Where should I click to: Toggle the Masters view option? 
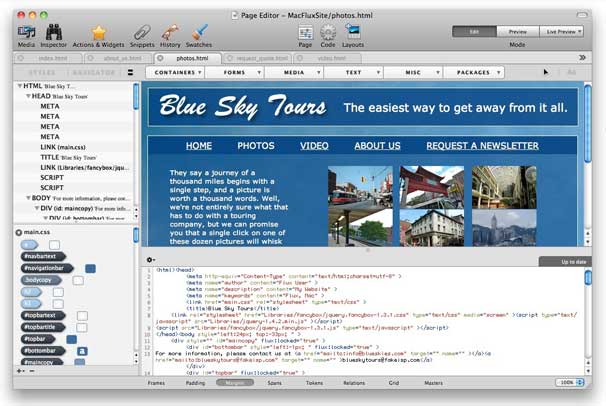click(x=434, y=383)
